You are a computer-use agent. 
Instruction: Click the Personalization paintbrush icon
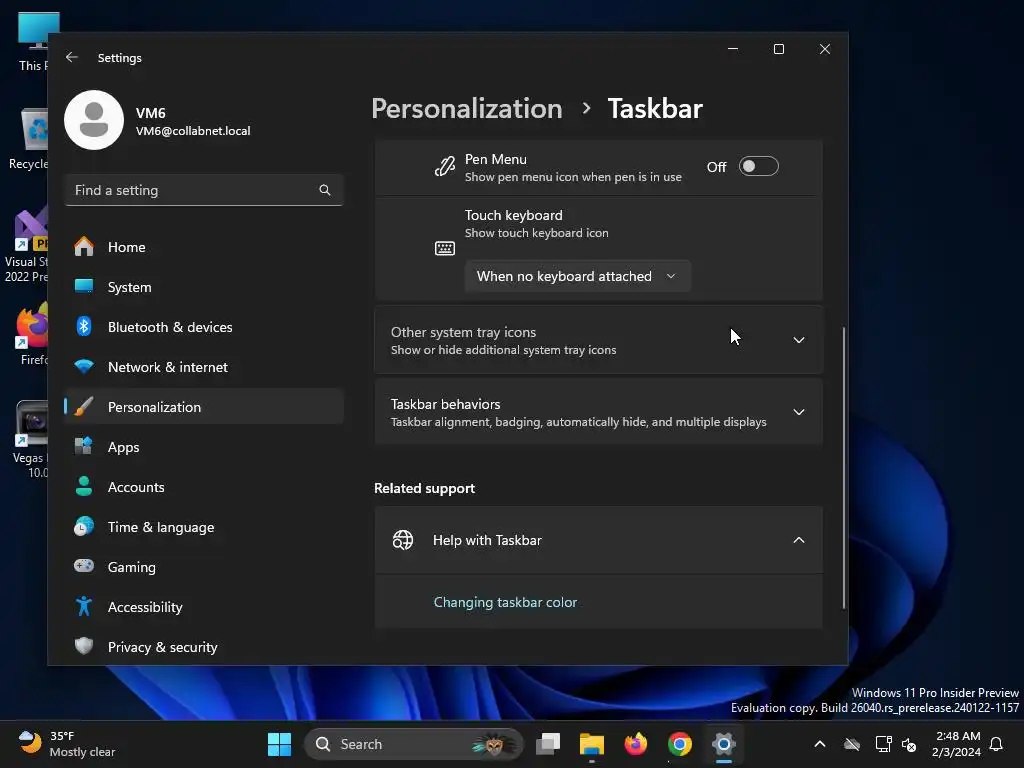[x=84, y=407]
